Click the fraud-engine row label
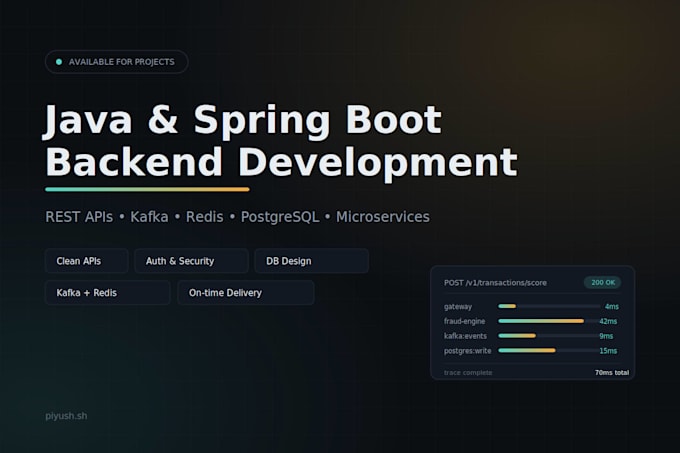This screenshot has height=453, width=680. click(464, 321)
